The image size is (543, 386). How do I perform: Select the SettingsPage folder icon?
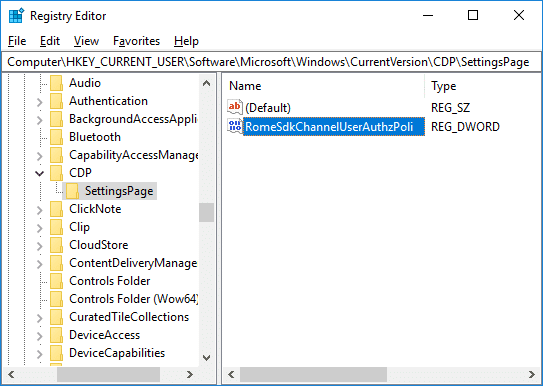click(72, 191)
